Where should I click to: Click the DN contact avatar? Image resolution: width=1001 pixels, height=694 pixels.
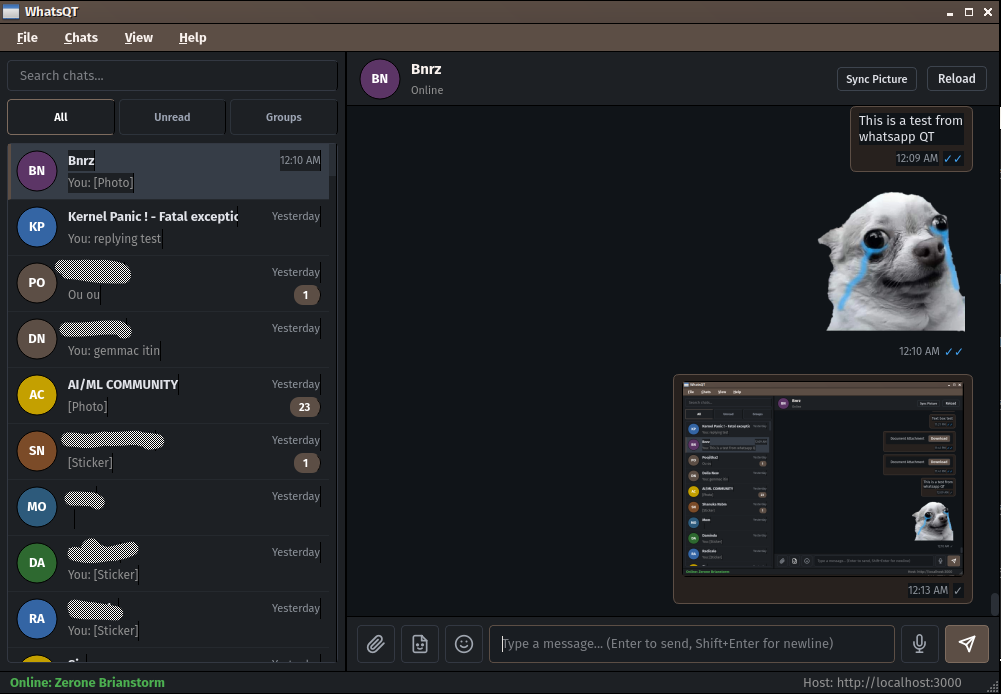[x=37, y=338]
